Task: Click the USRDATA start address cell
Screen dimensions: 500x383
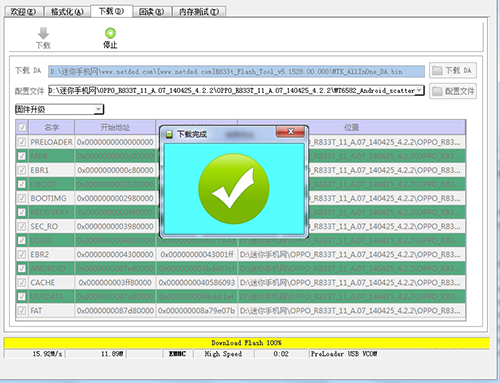Action: pyautogui.click(x=115, y=296)
